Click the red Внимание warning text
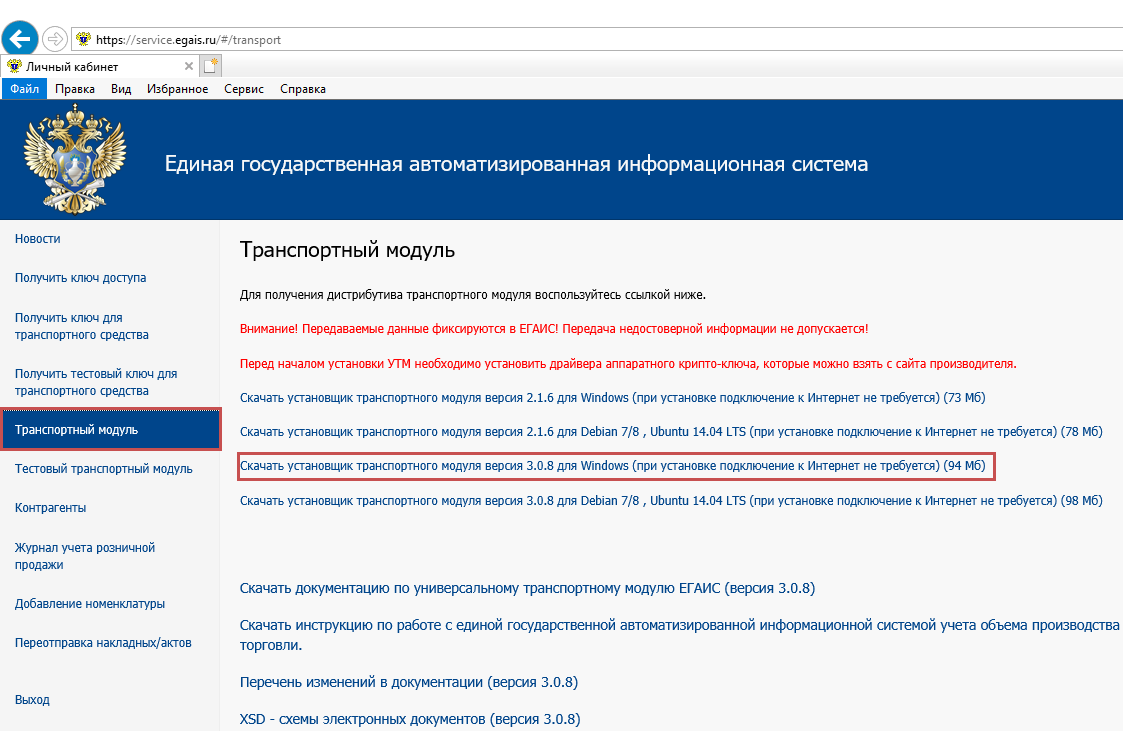 coord(554,329)
